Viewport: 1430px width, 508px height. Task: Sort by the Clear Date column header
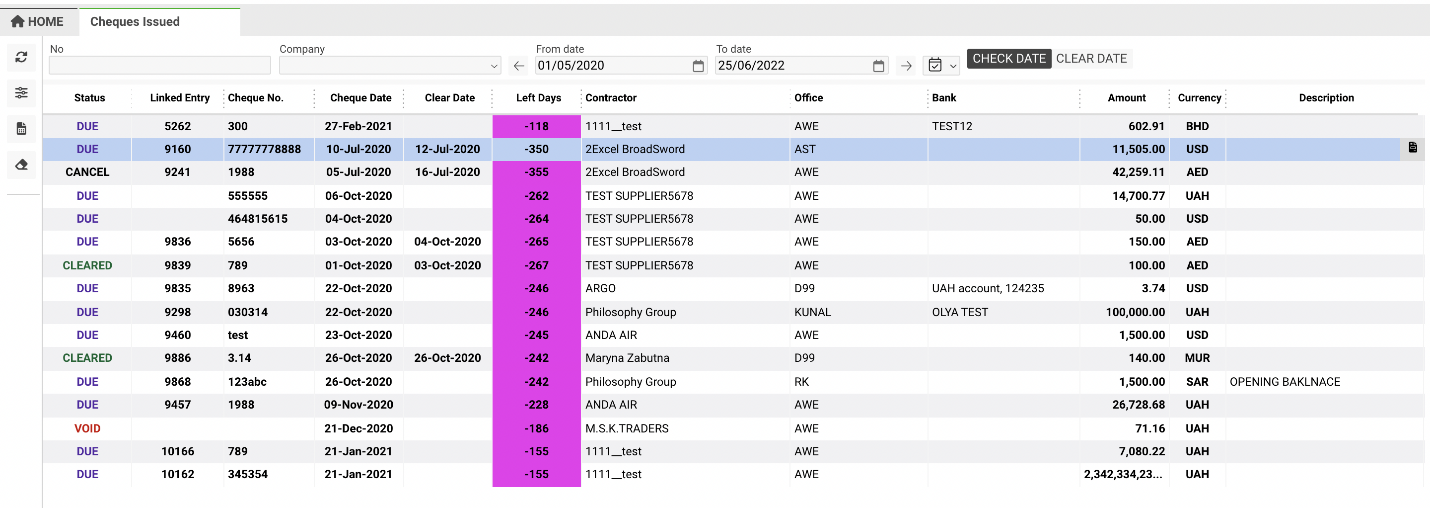point(450,98)
